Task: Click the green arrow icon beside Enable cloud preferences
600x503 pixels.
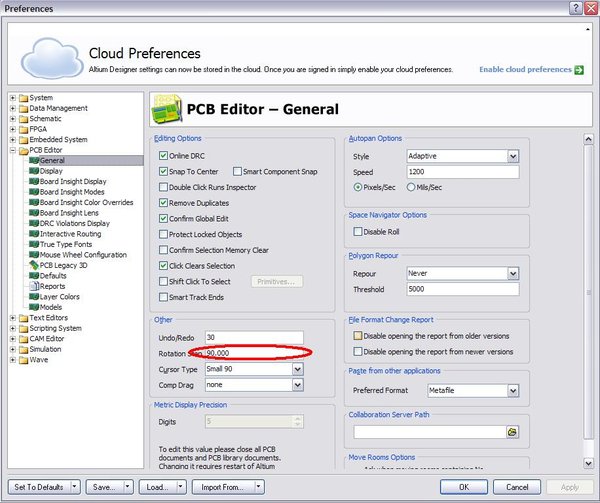Action: 579,70
